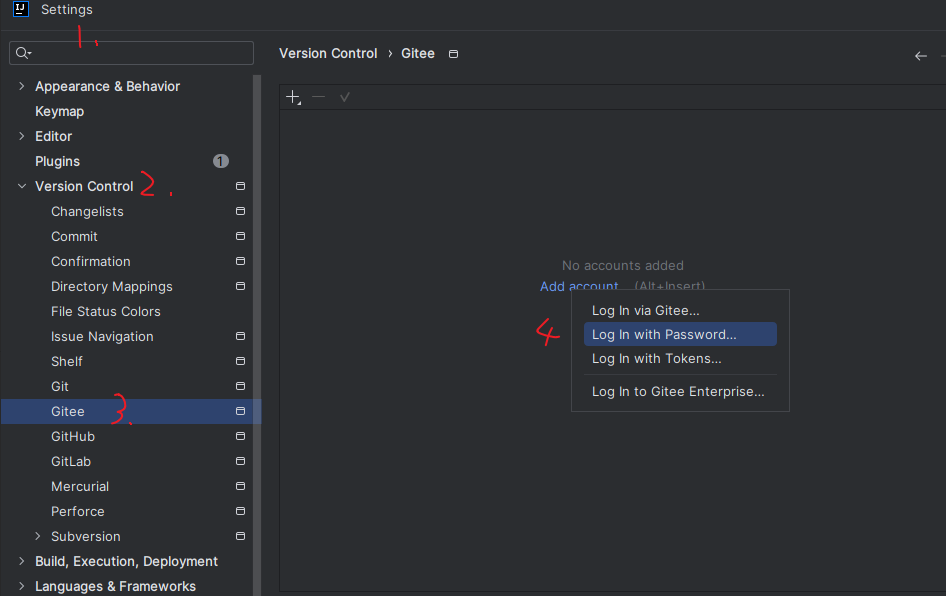
Task: Click project settings icon beside GitHub
Action: point(240,436)
